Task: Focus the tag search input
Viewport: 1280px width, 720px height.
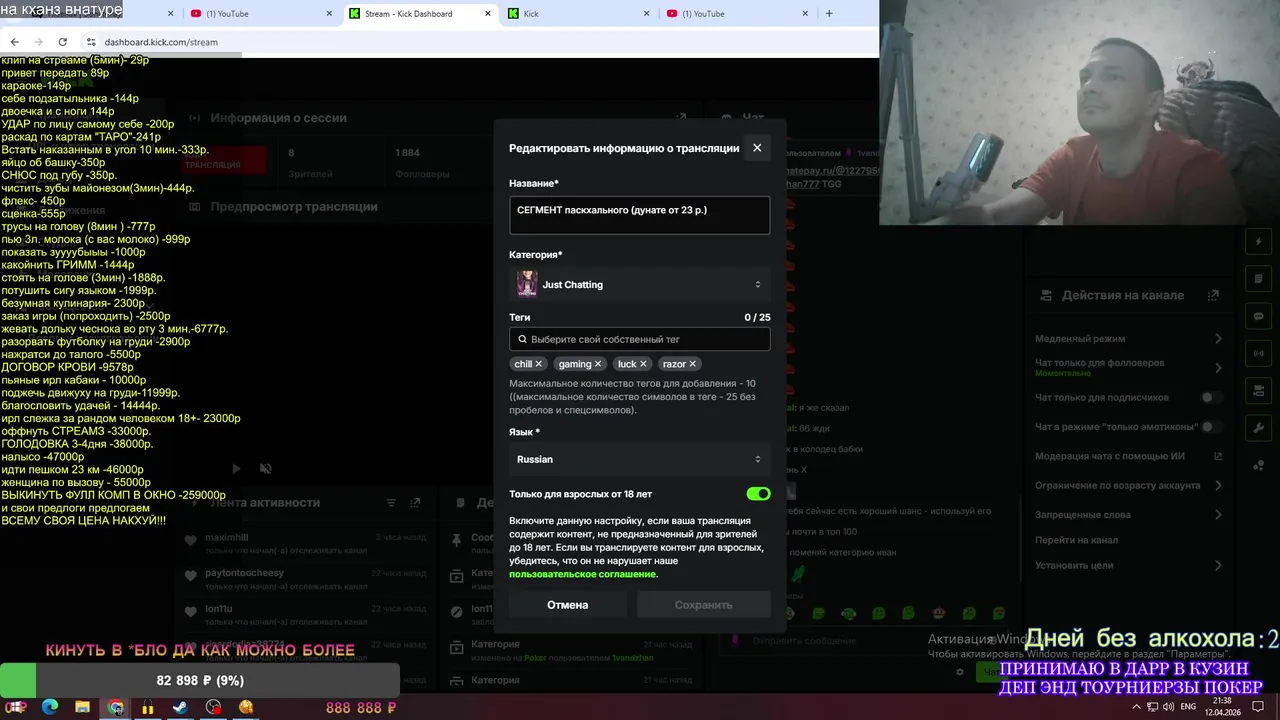Action: pyautogui.click(x=639, y=339)
